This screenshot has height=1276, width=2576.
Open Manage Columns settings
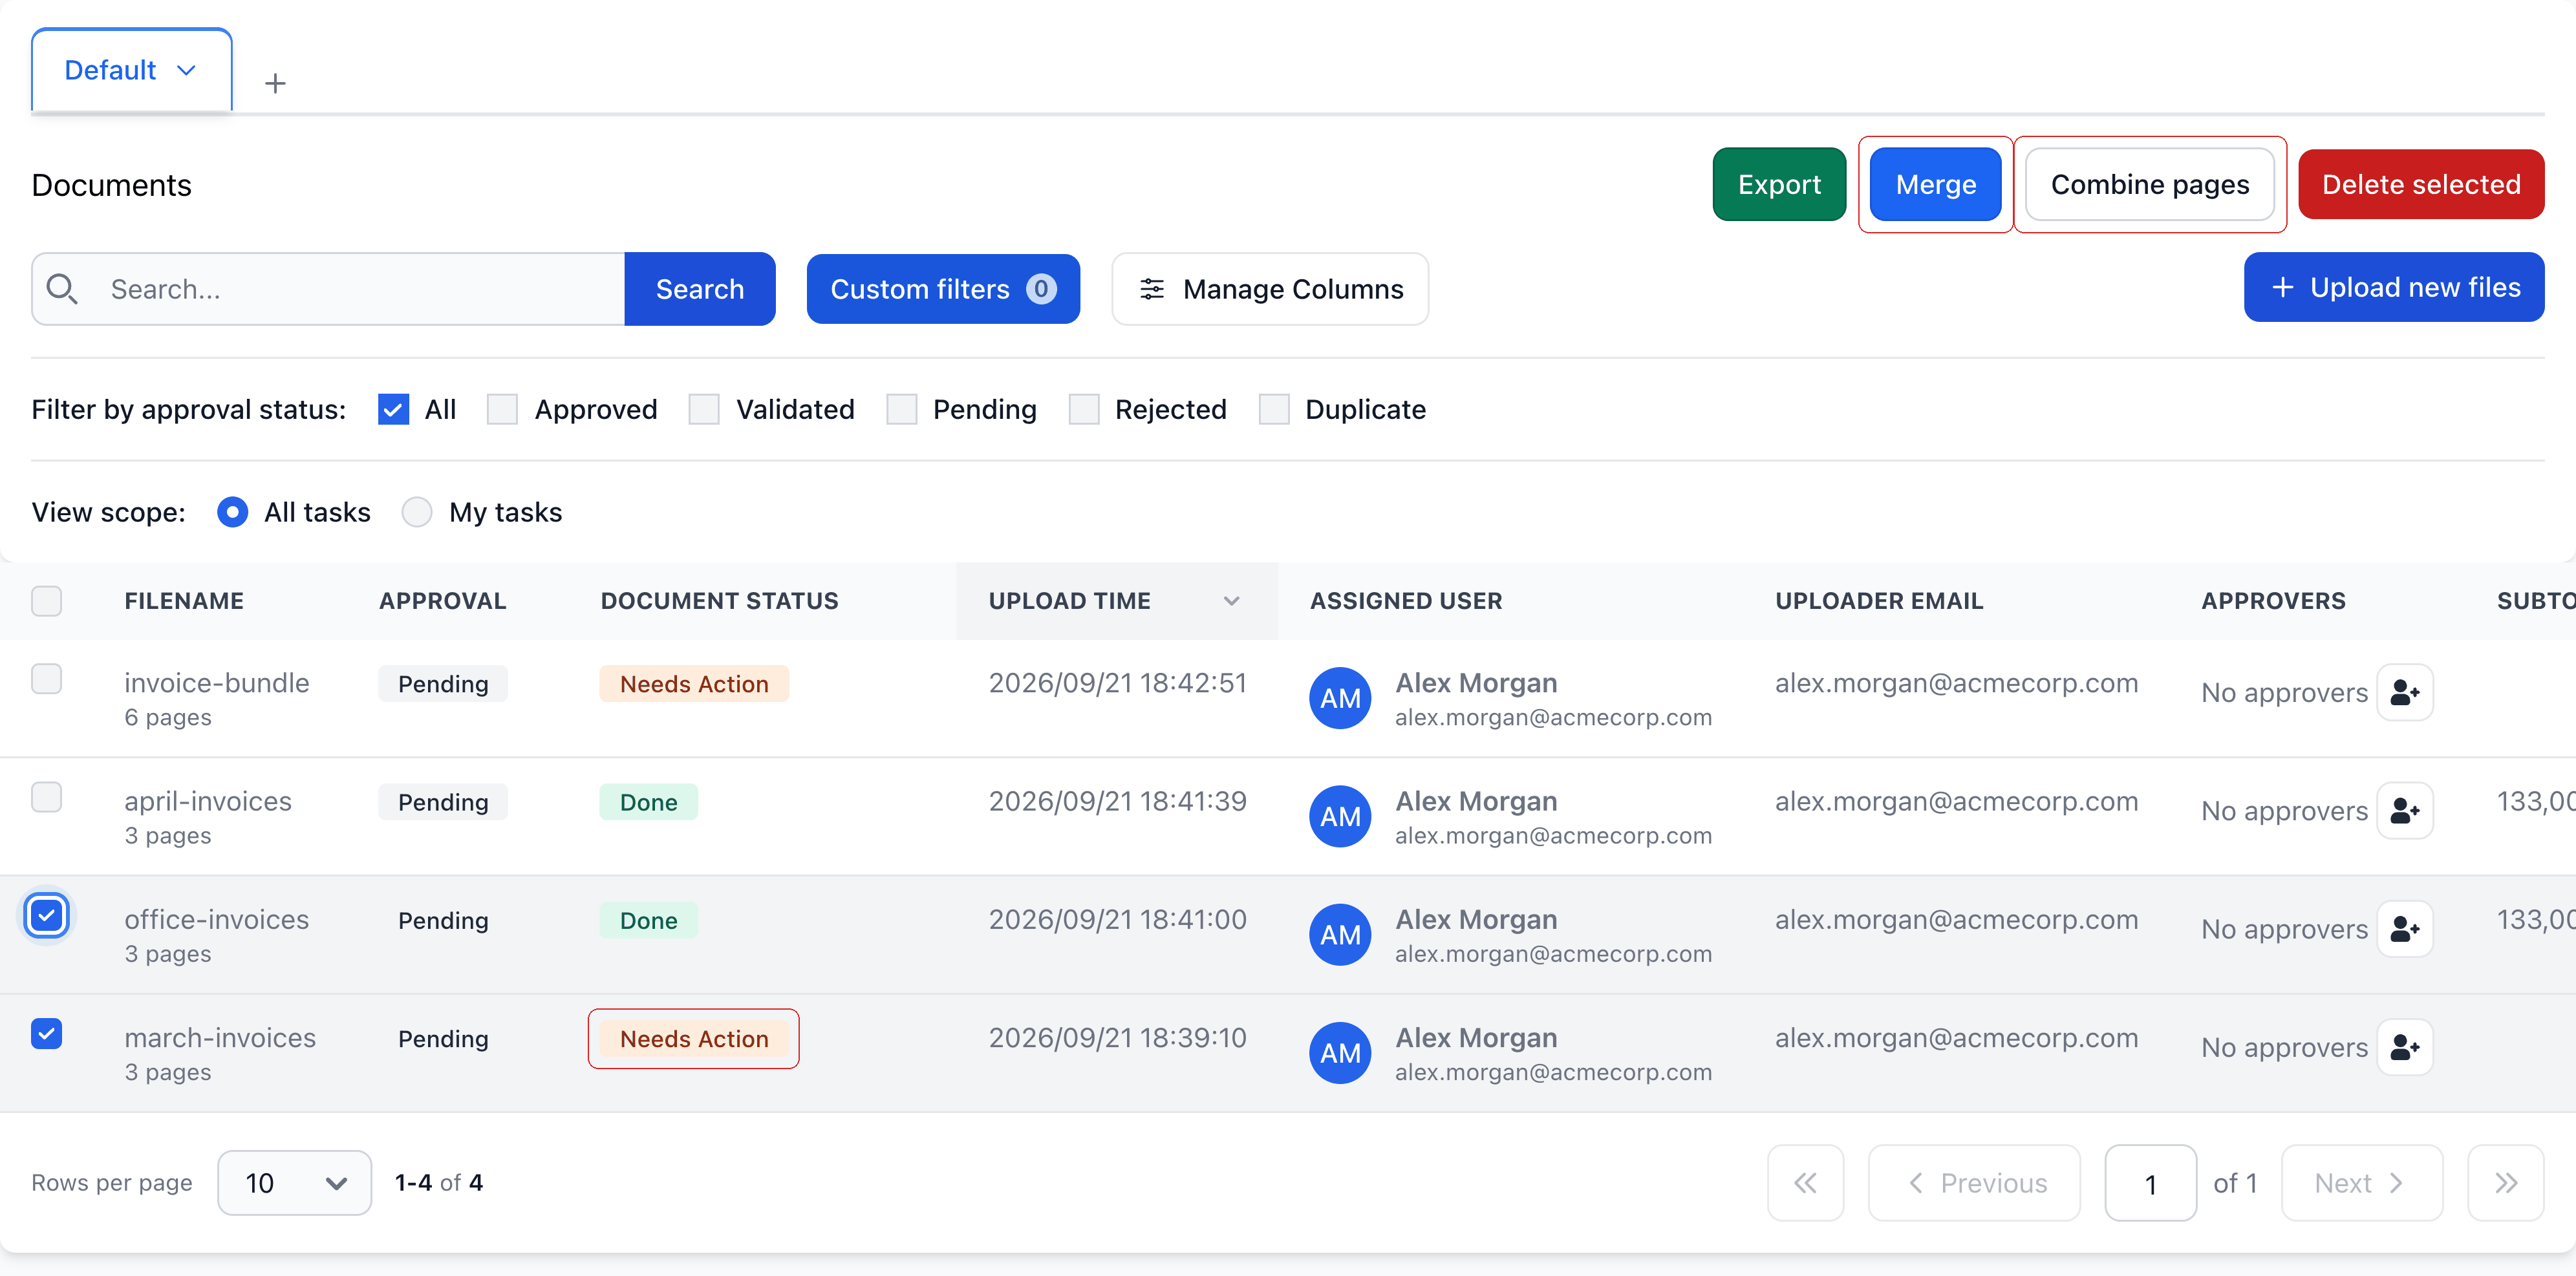pos(1270,289)
